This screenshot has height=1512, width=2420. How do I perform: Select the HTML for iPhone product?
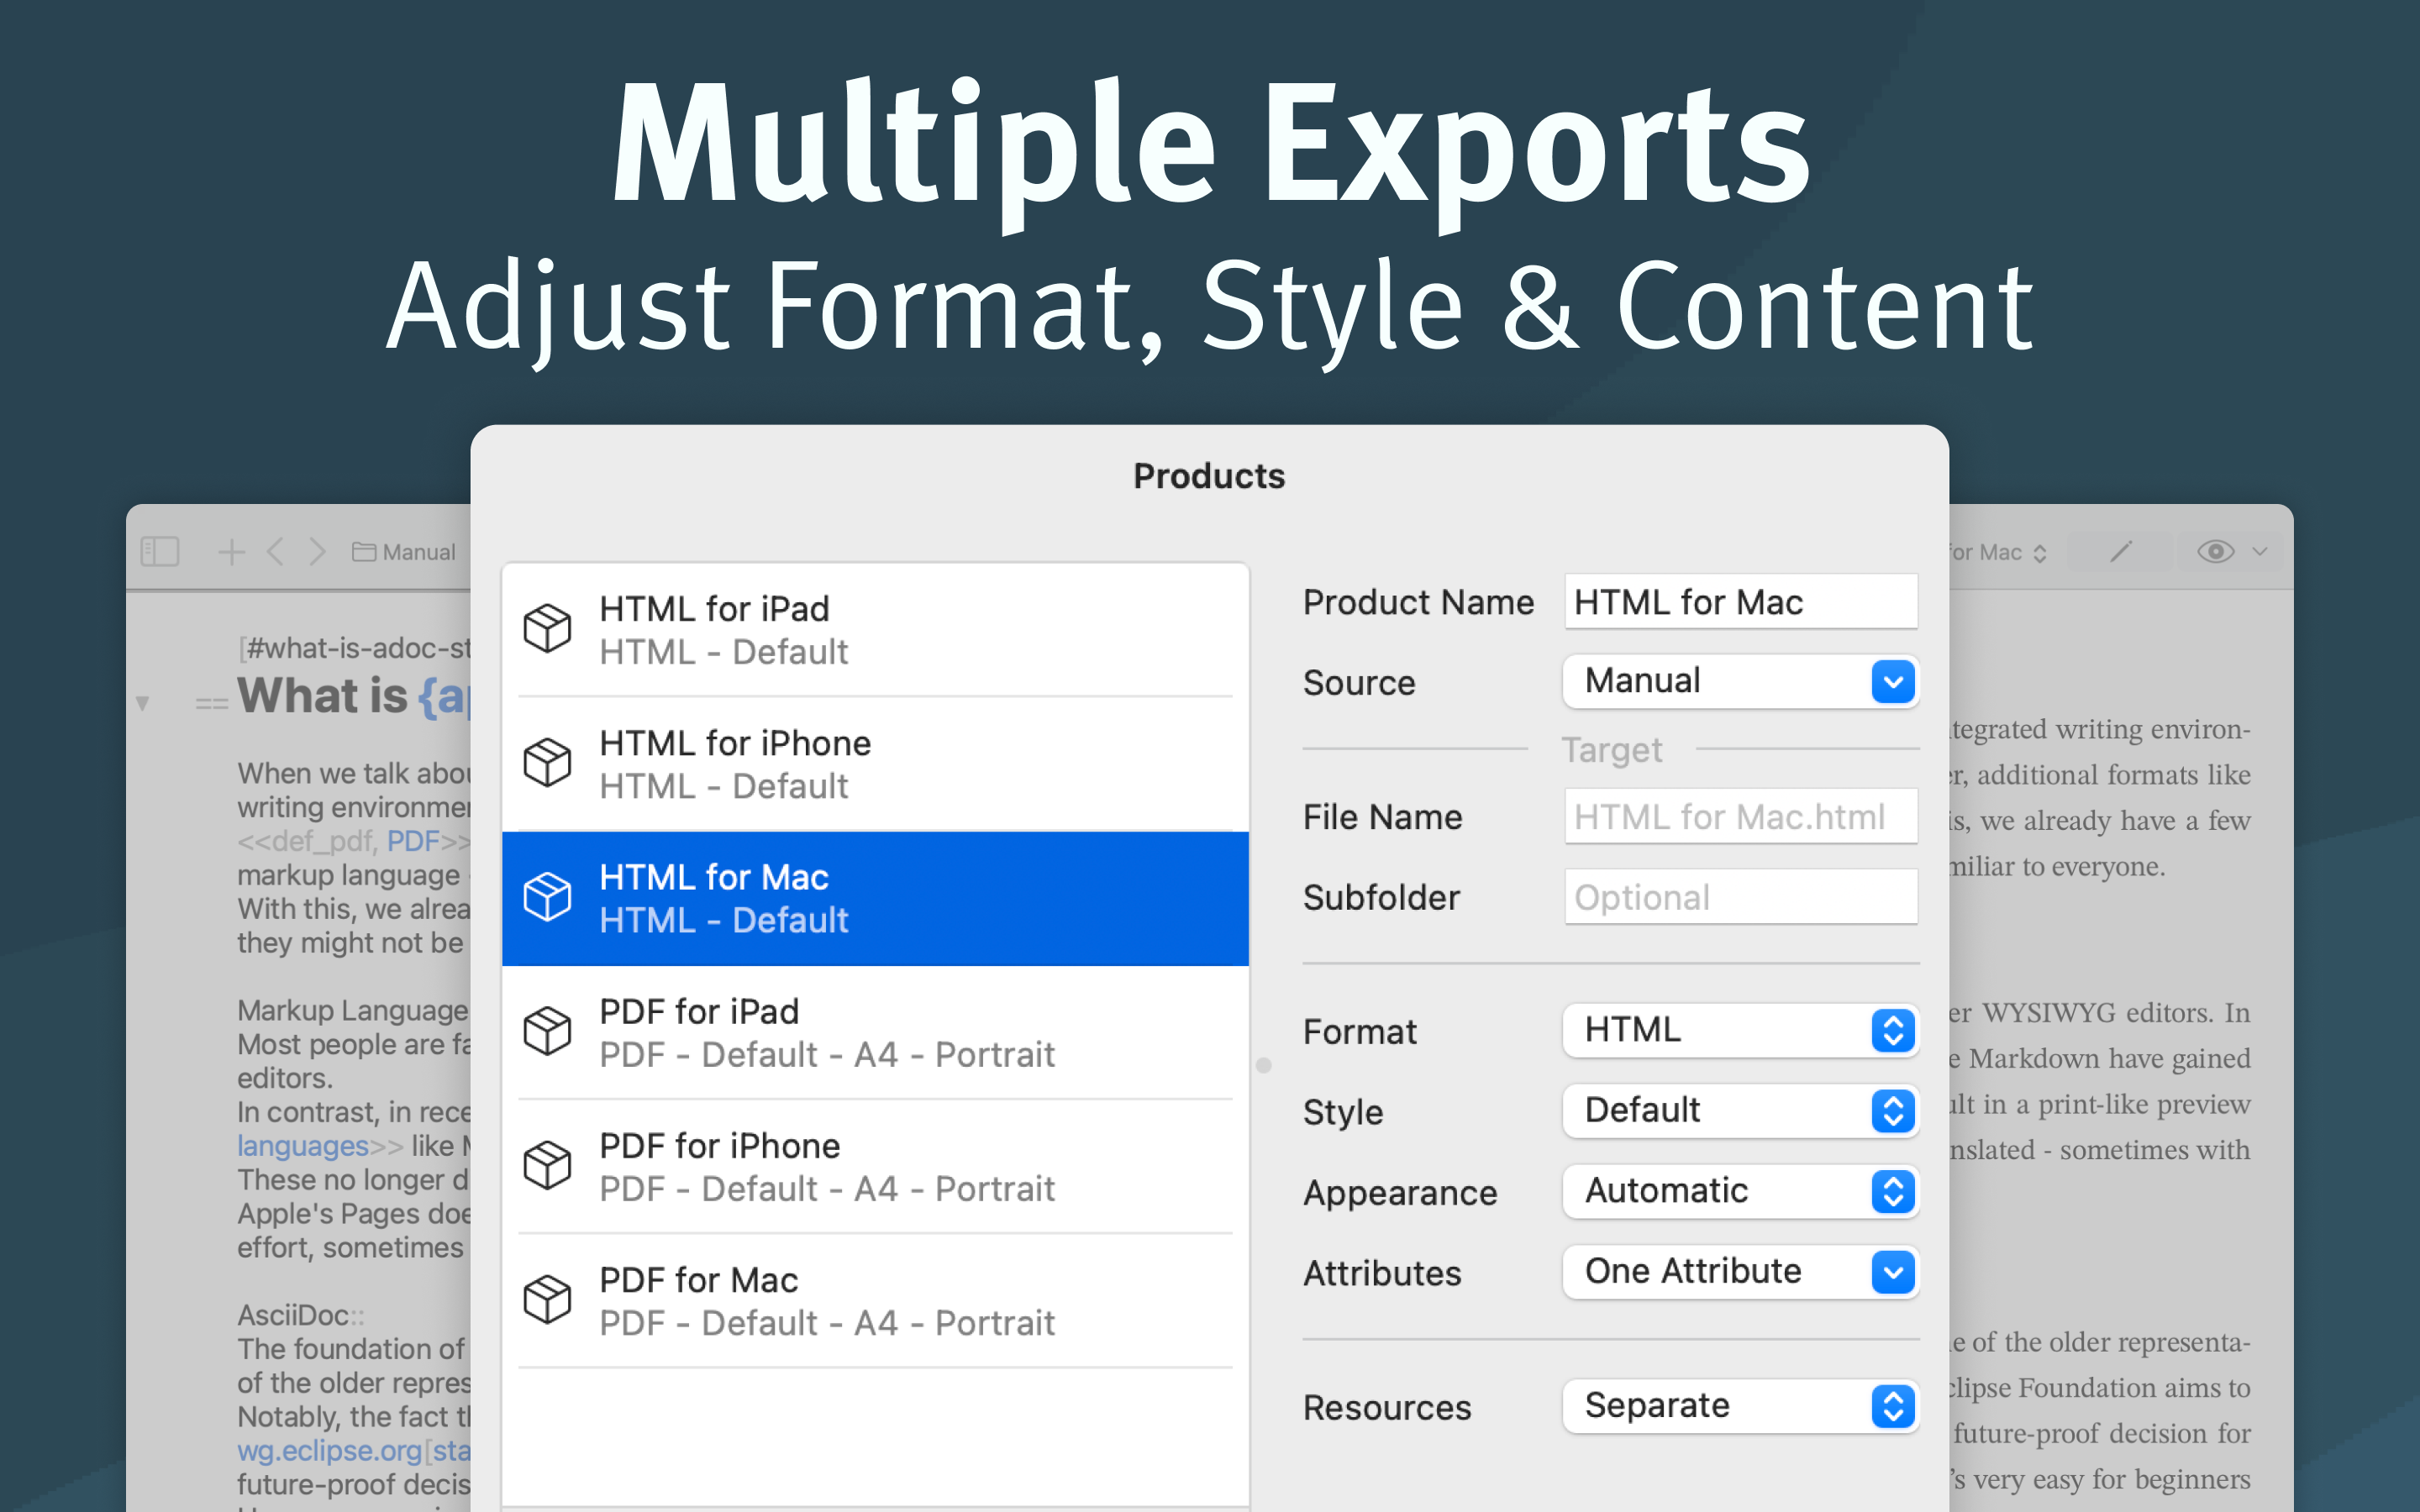pyautogui.click(x=875, y=764)
